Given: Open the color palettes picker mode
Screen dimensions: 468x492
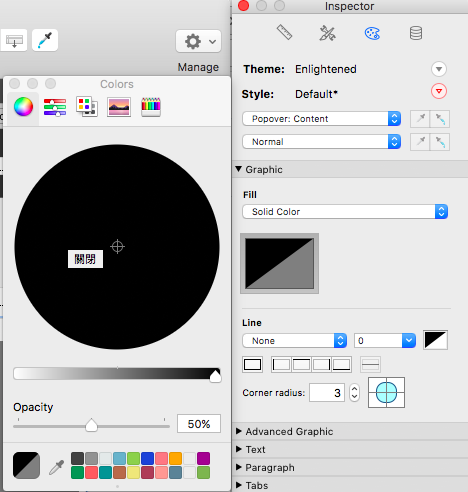Looking at the screenshot, I should click(x=87, y=107).
